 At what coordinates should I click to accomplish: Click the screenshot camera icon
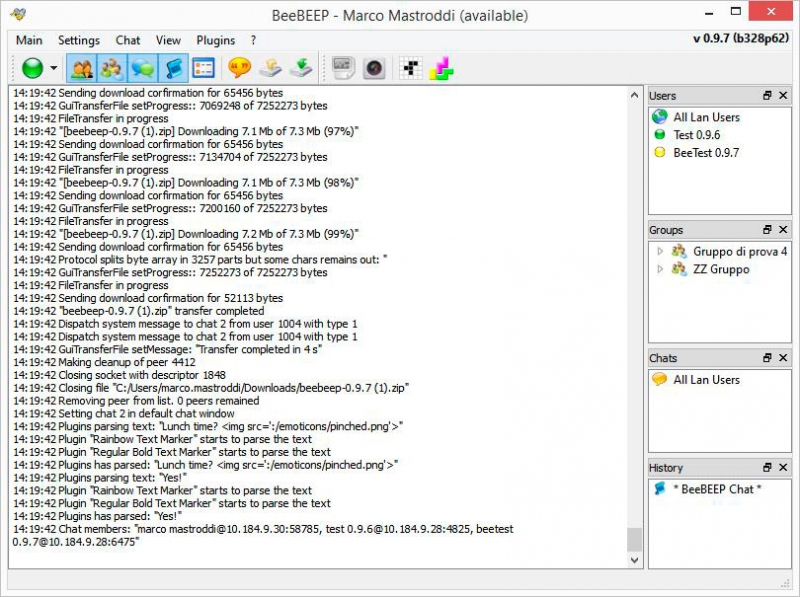tap(374, 68)
